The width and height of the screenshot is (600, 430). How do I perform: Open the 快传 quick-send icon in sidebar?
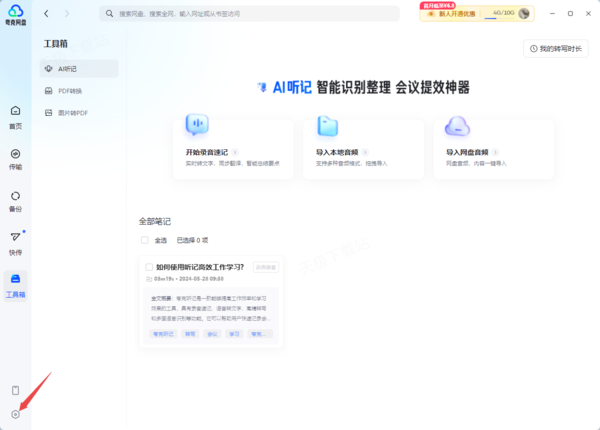[15, 241]
